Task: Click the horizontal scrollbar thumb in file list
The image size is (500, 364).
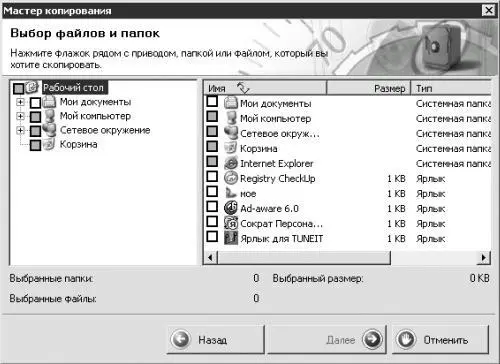Action: point(304,257)
